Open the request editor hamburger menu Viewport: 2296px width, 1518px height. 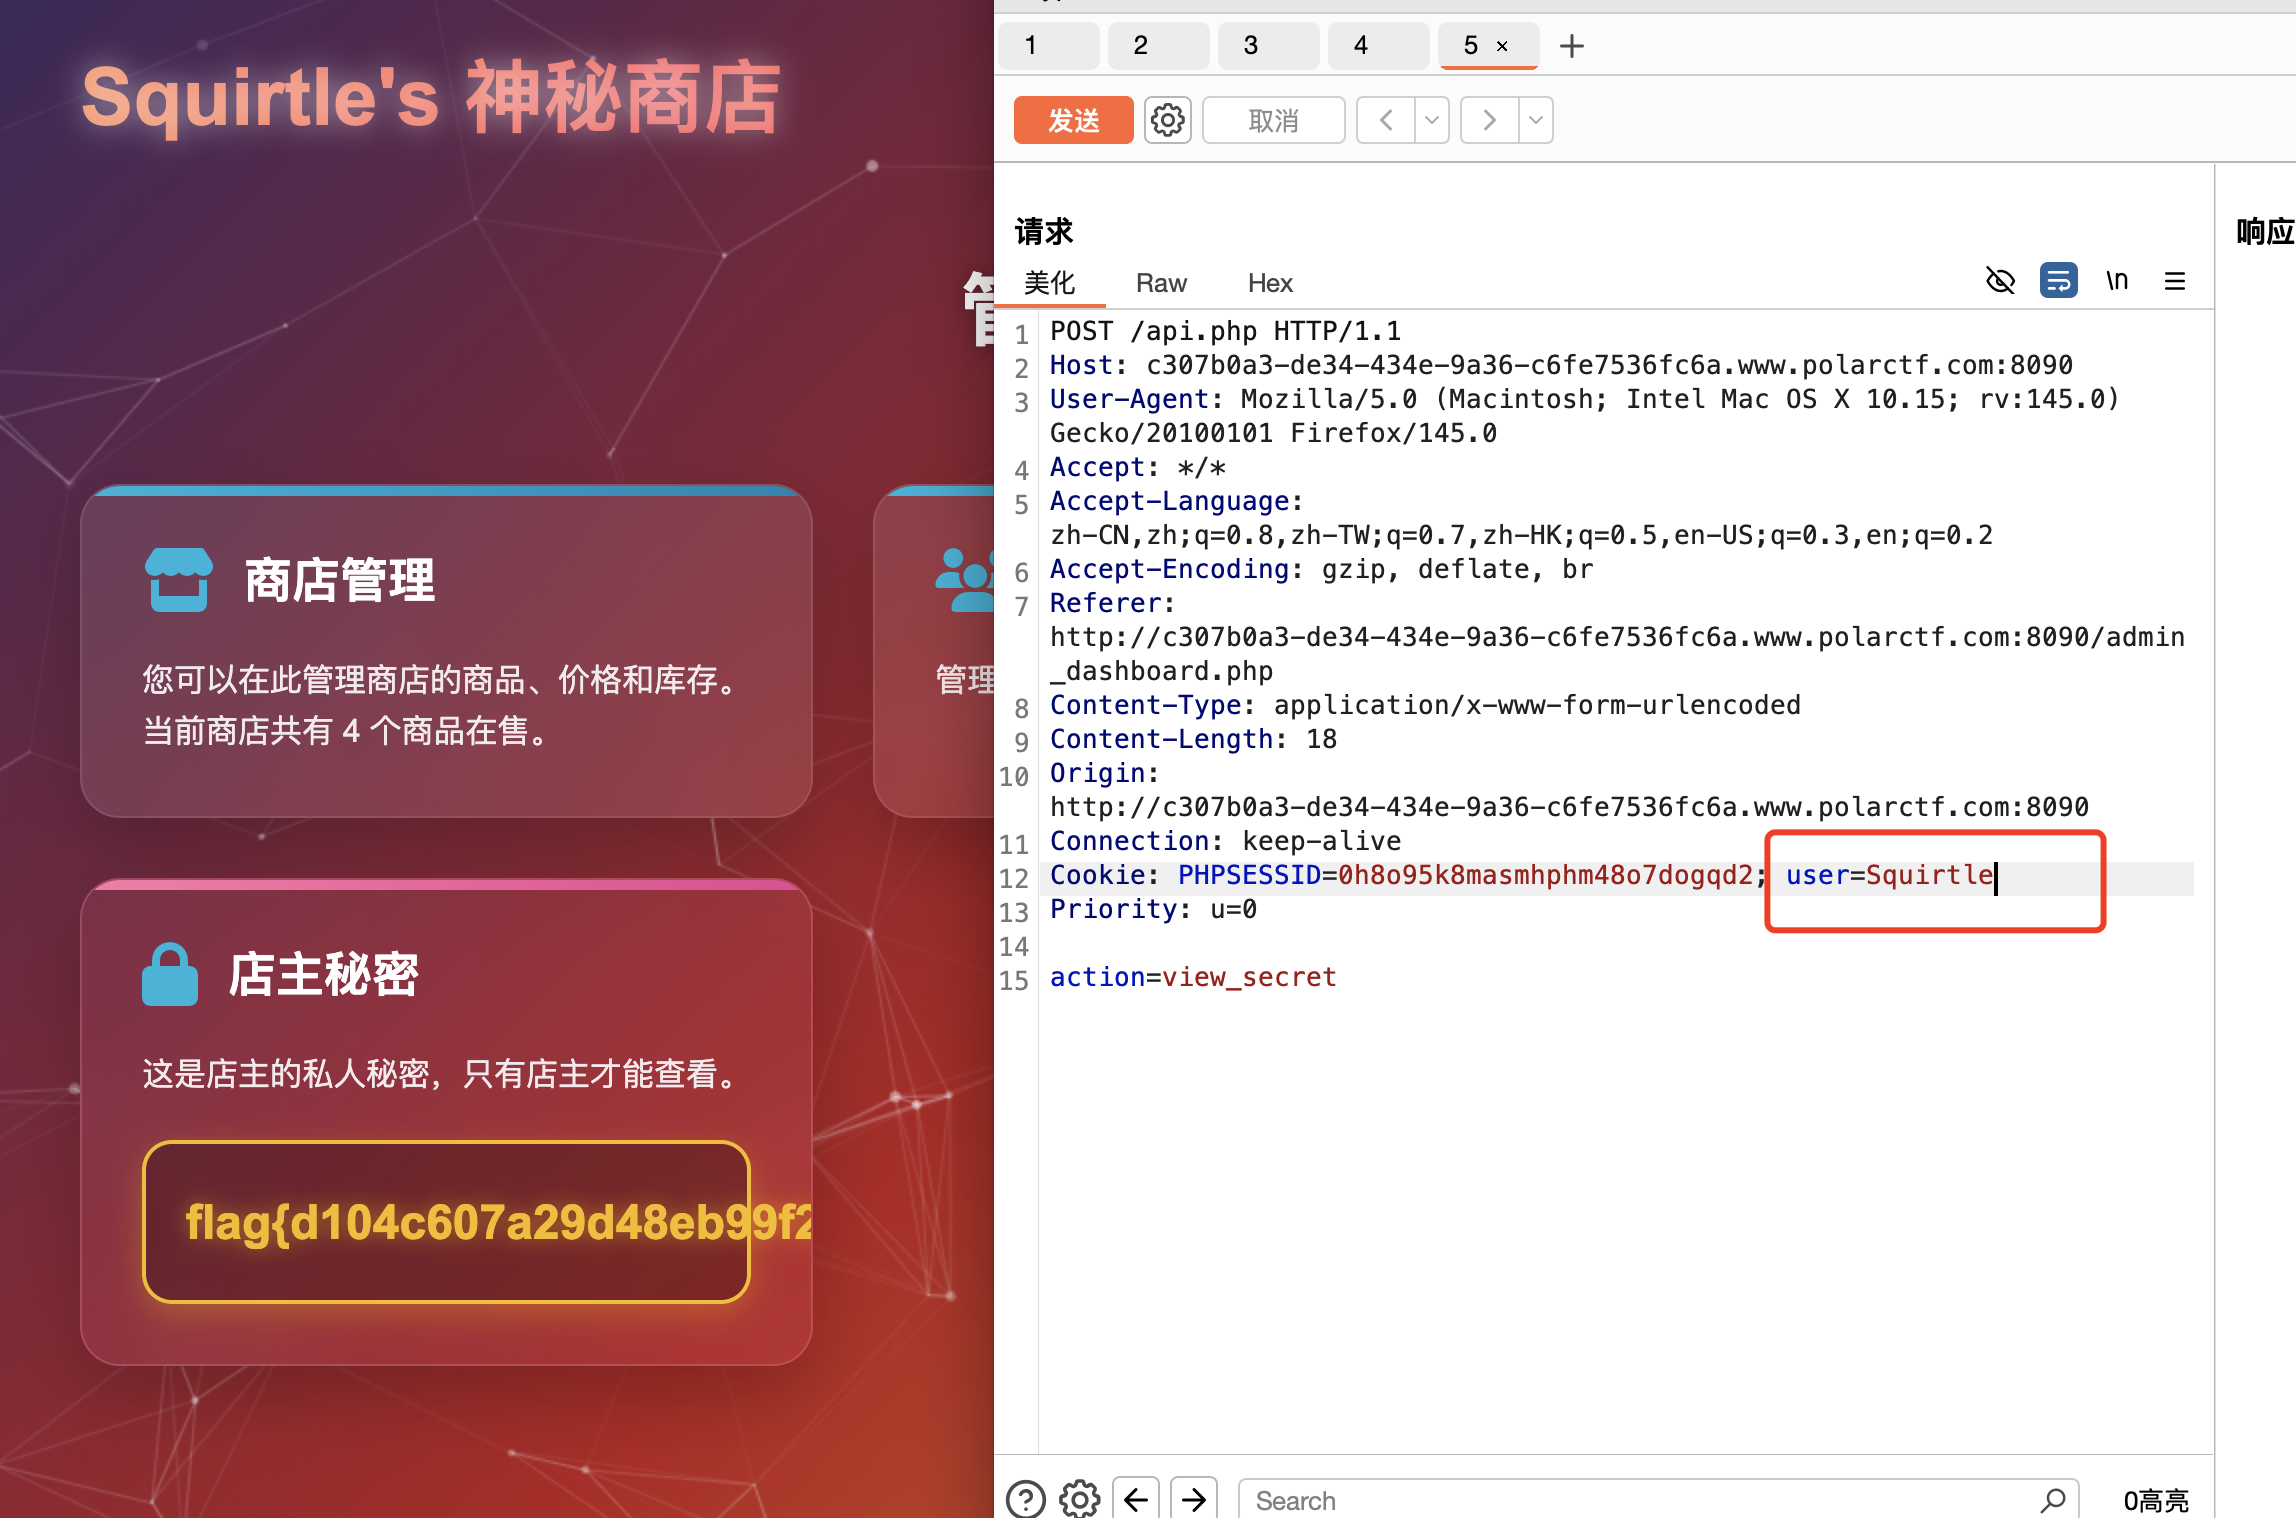coord(2174,281)
